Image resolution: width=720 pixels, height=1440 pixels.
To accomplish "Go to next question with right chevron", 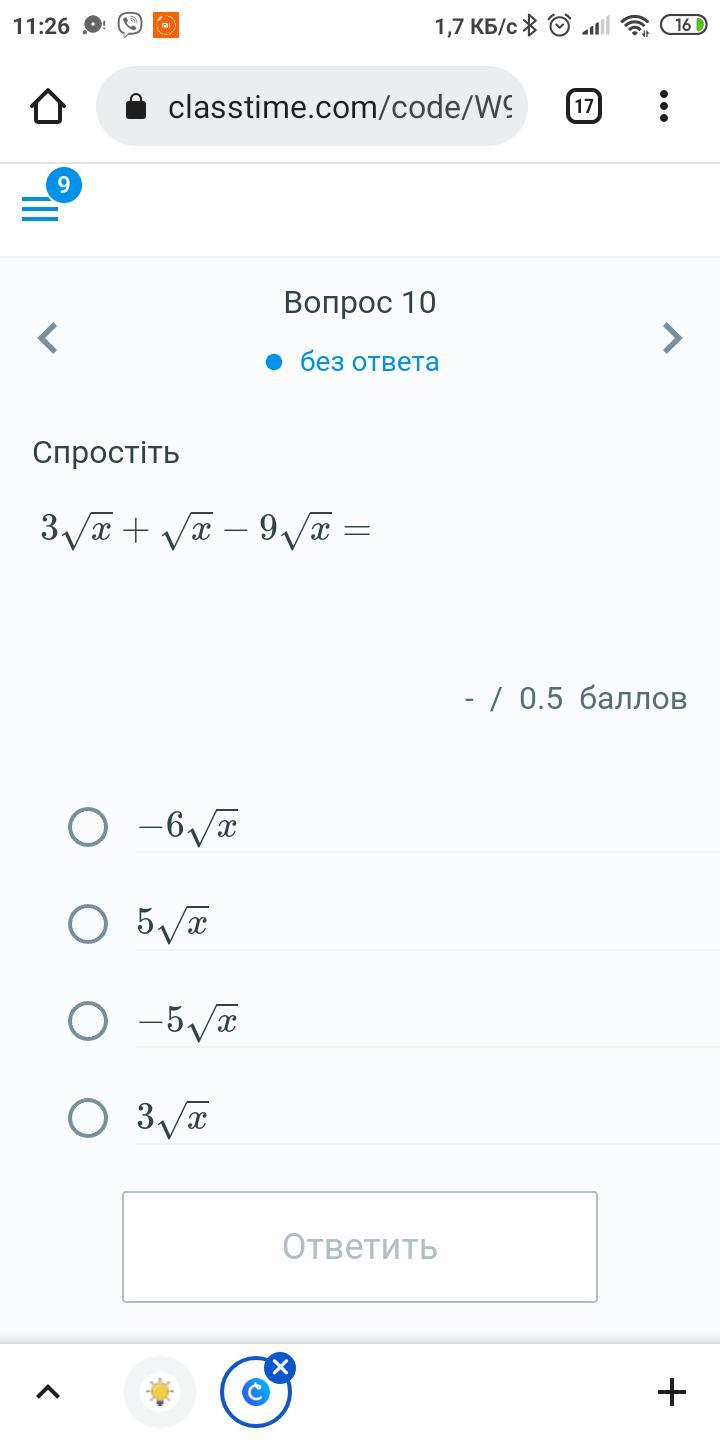I will [673, 338].
